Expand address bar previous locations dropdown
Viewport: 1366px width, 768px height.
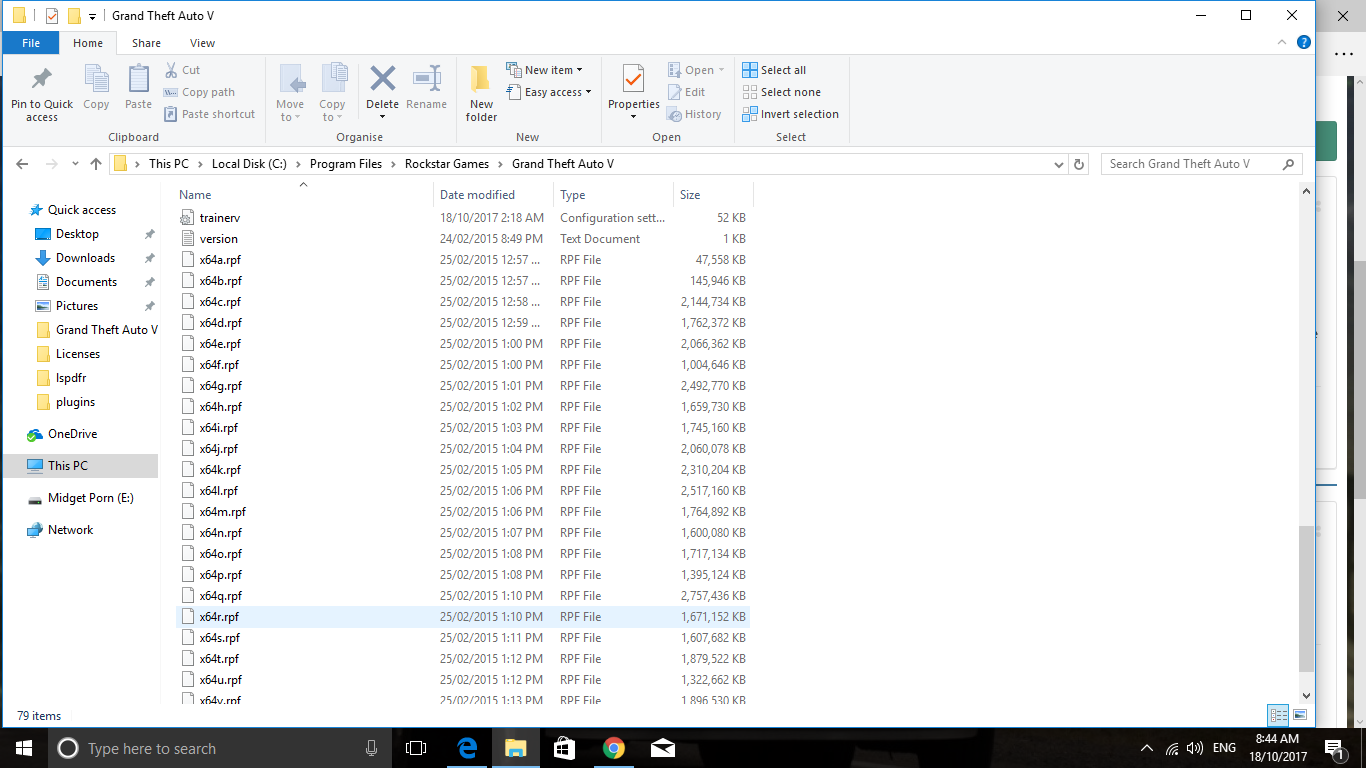(x=1059, y=164)
